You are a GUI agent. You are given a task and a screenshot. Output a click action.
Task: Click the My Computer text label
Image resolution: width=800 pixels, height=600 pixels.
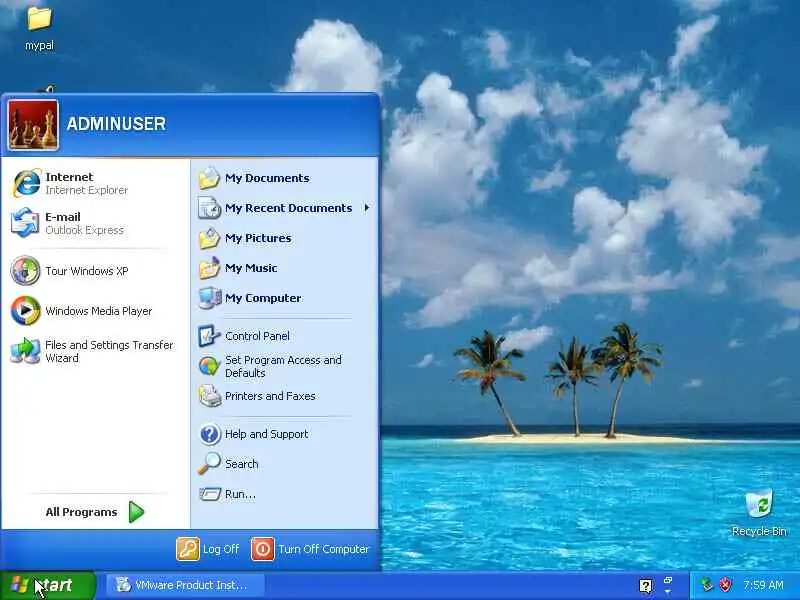[263, 298]
